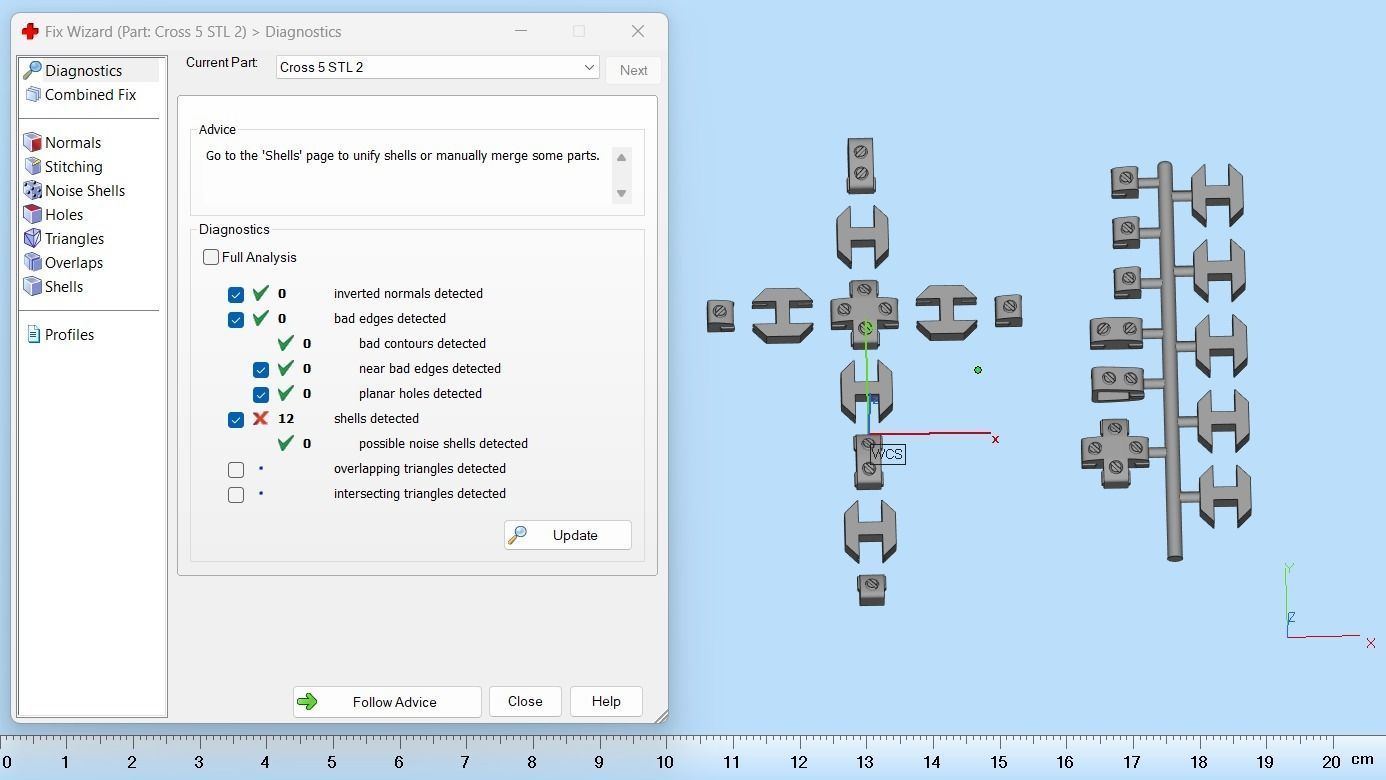Click green checkmark for near bad edges
Image resolution: width=1386 pixels, height=780 pixels.
pos(286,368)
